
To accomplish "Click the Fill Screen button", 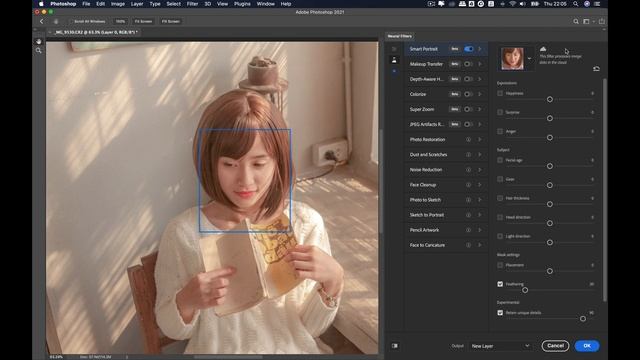I will [171, 21].
